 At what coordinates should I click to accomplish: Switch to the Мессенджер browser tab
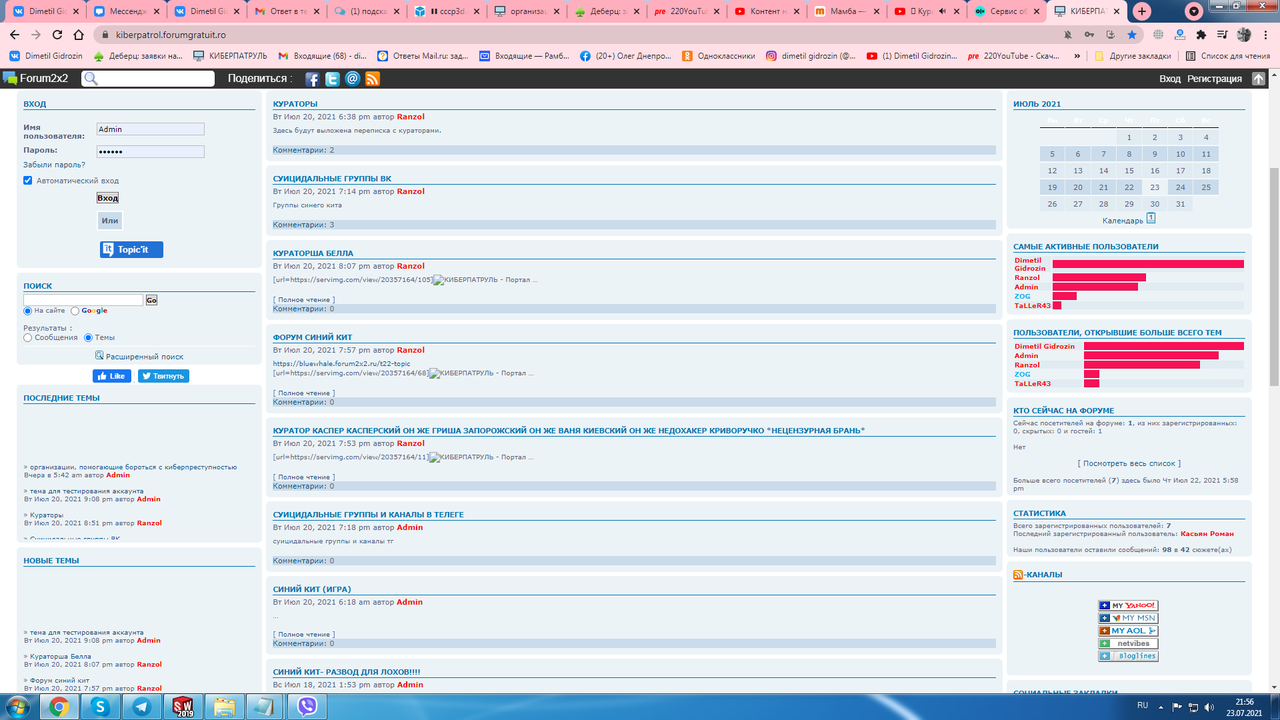pos(124,11)
